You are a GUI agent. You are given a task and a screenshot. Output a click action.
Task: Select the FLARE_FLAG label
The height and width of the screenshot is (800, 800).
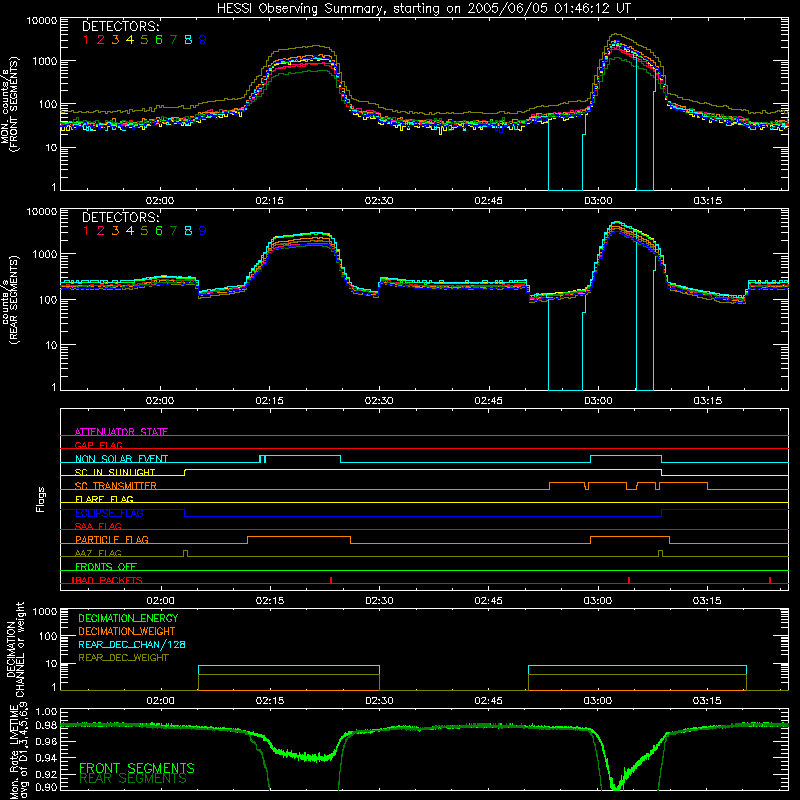pyautogui.click(x=104, y=499)
